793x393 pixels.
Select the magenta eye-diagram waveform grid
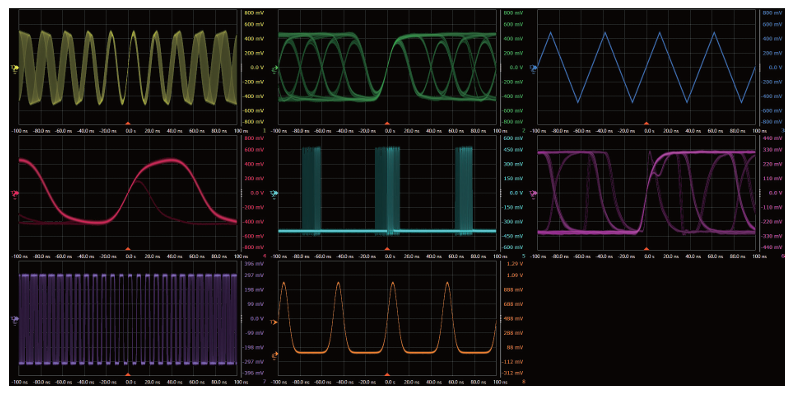coord(646,193)
